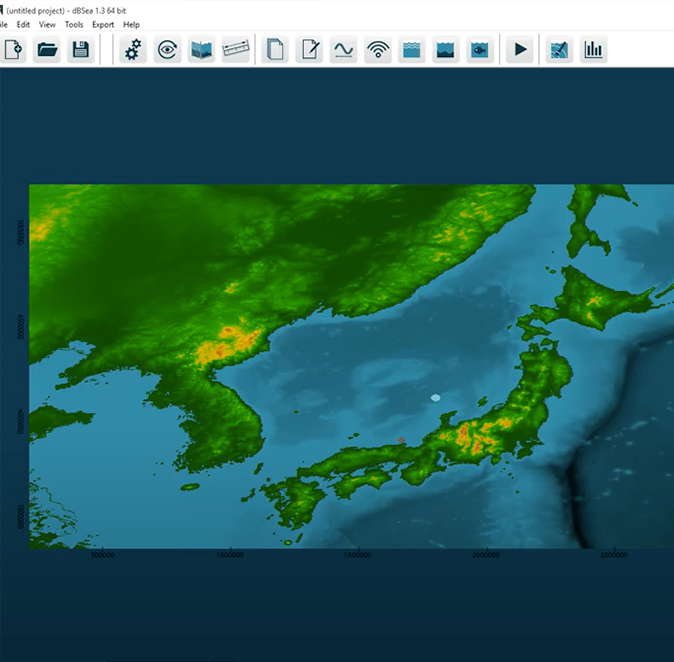Click the line chart plot icon
Viewport: 674px width, 662px height.
[560, 49]
